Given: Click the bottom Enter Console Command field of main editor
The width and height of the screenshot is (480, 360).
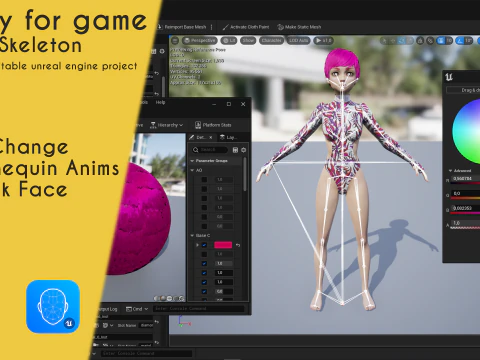Looking at the screenshot, I should (x=147, y=353).
